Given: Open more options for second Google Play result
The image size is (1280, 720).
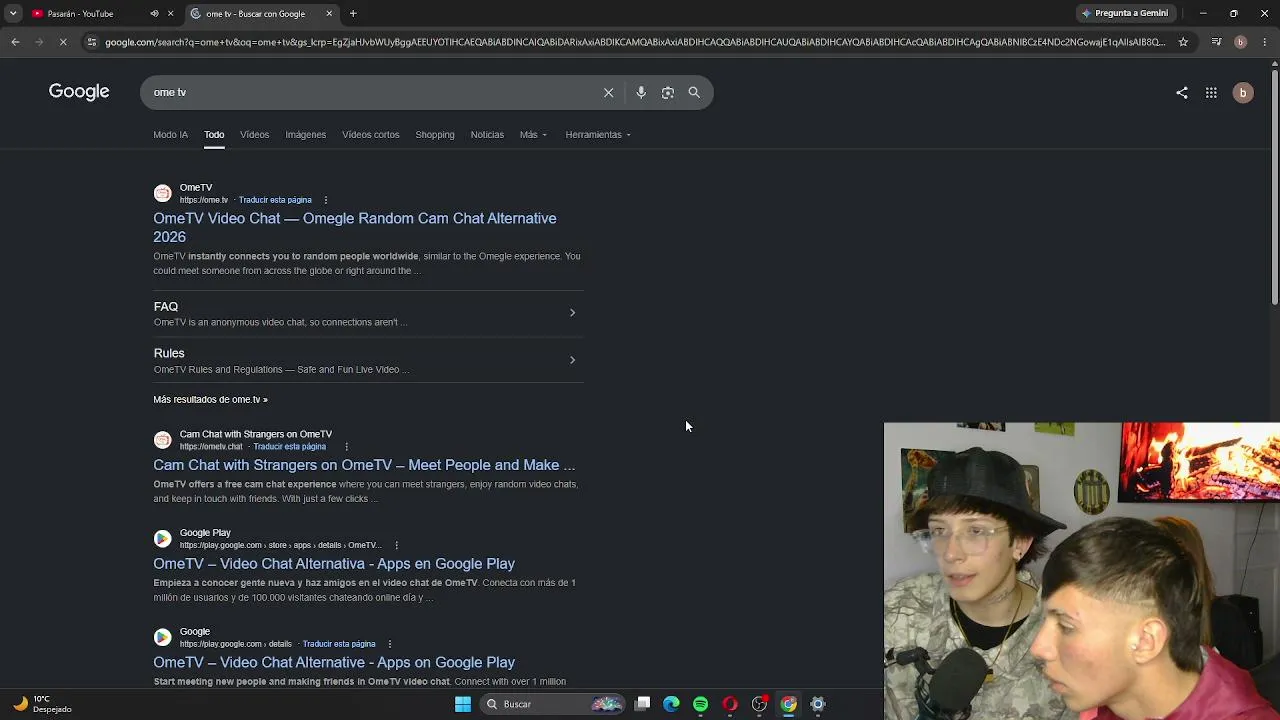Looking at the screenshot, I should [389, 644].
